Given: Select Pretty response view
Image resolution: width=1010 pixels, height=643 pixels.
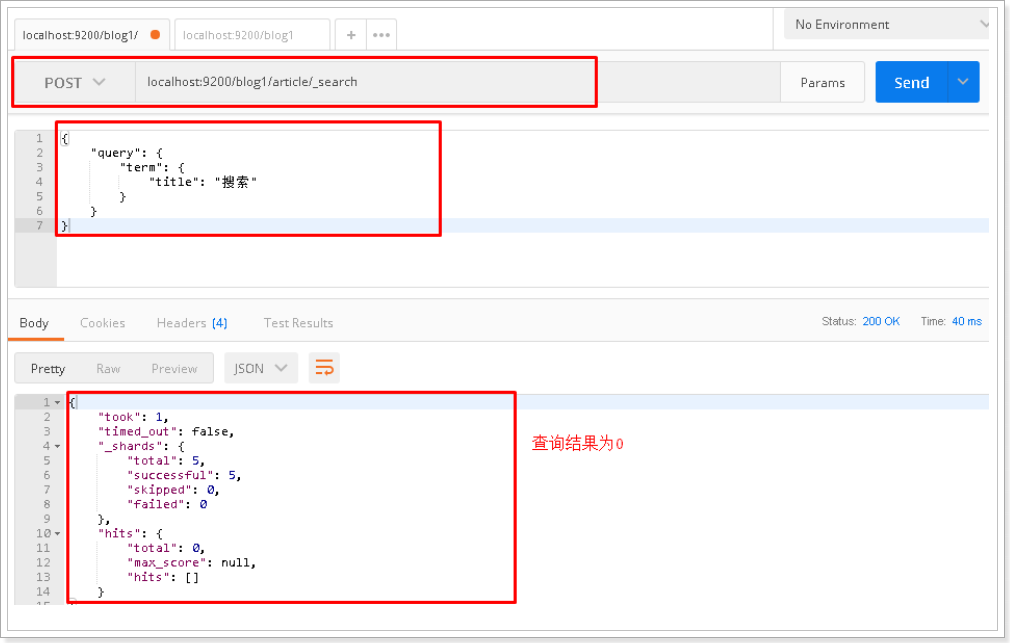Looking at the screenshot, I should click(48, 369).
